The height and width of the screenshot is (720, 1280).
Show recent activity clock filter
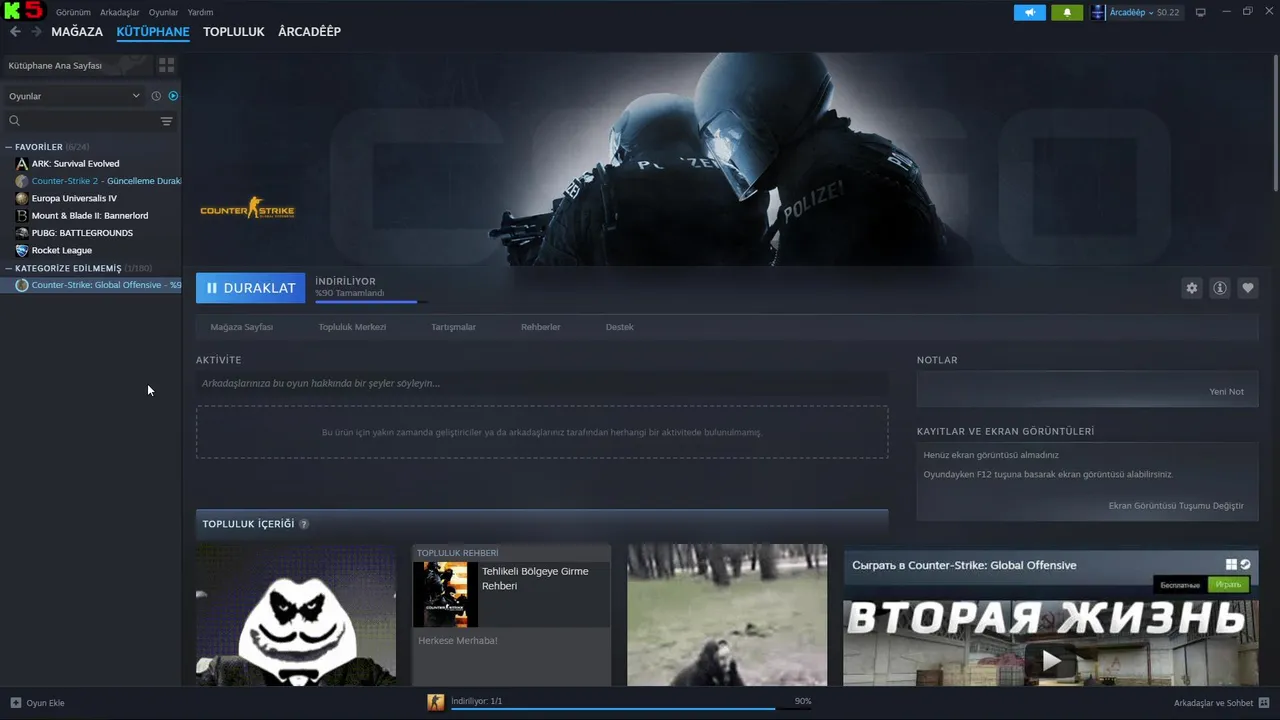156,96
